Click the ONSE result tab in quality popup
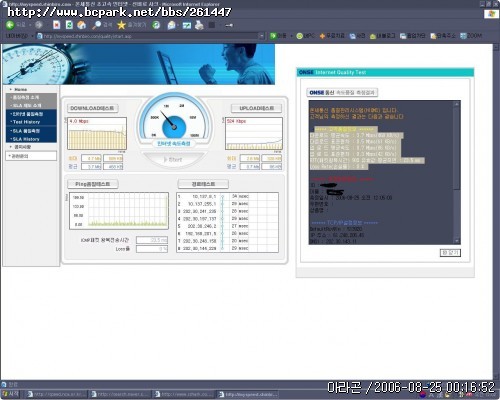 pyautogui.click(x=342, y=92)
